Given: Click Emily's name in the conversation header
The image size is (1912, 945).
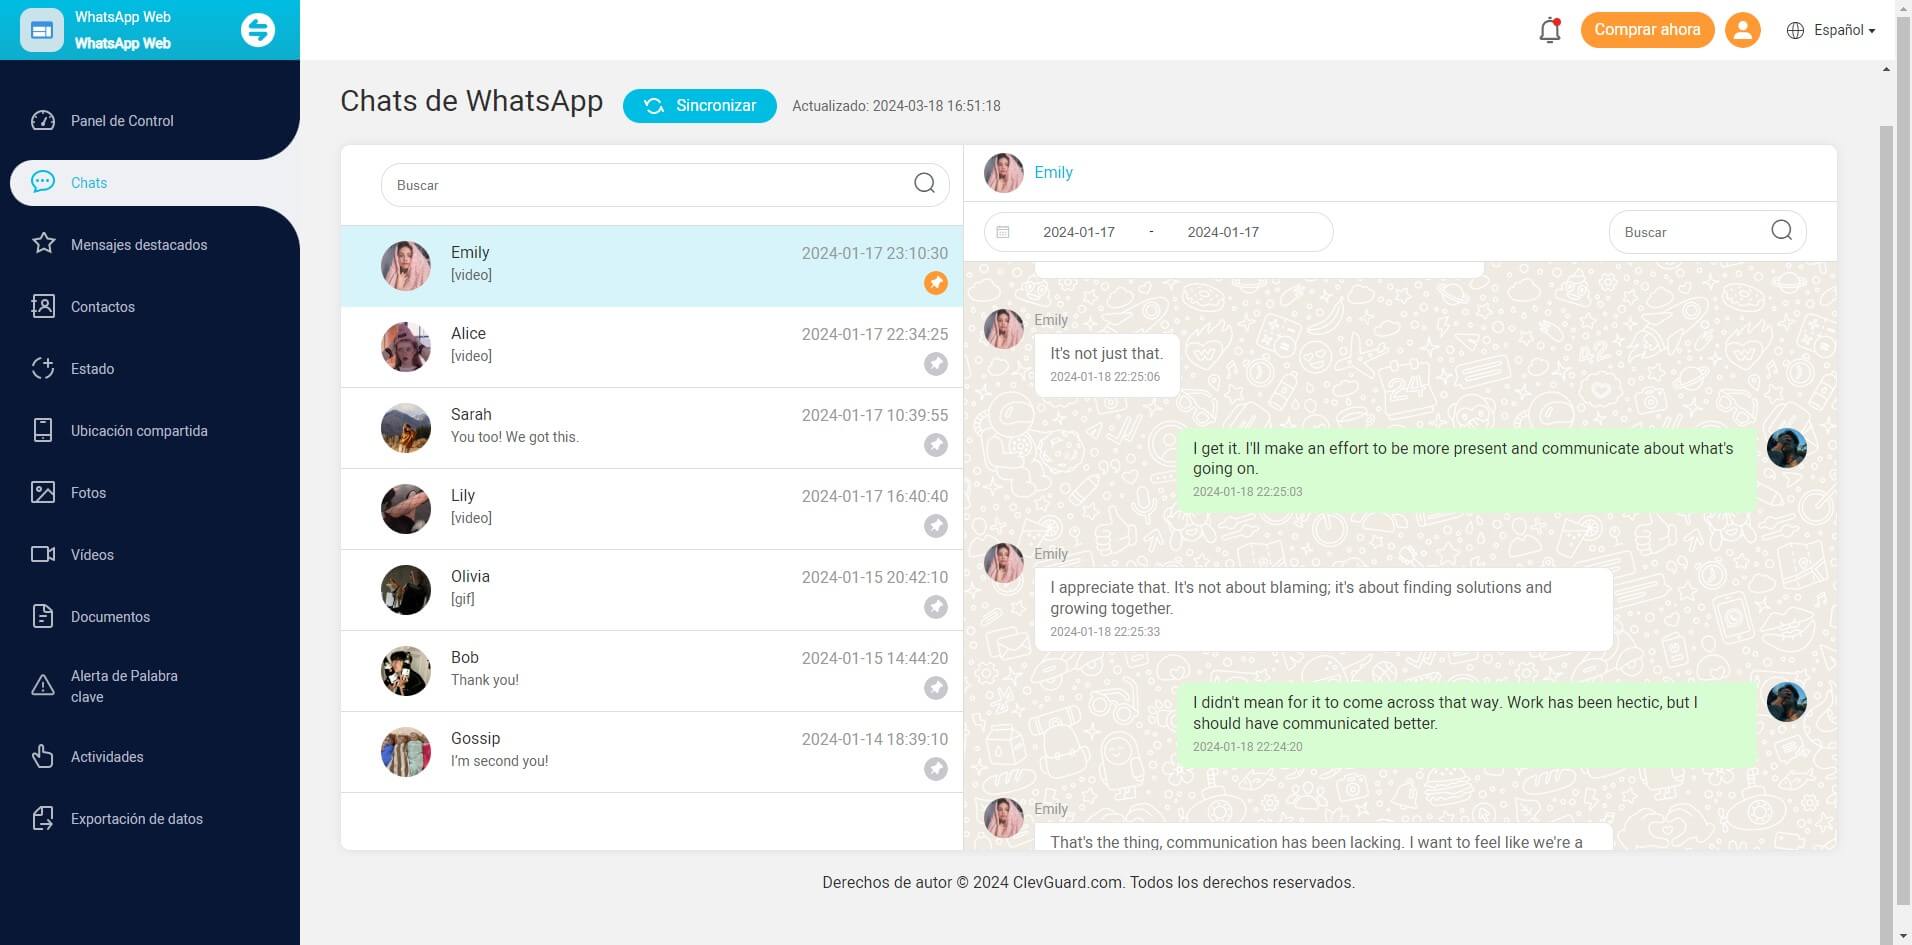Looking at the screenshot, I should [x=1053, y=172].
